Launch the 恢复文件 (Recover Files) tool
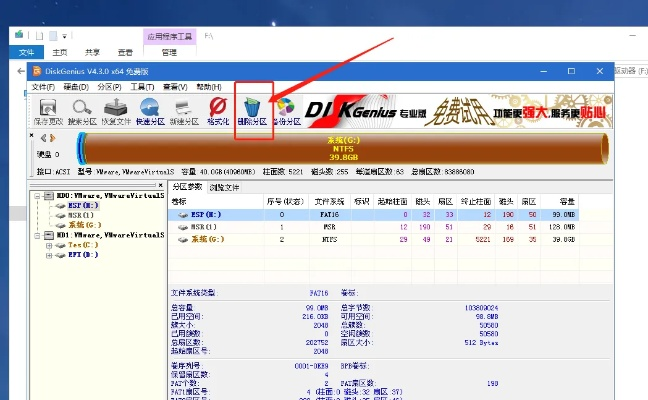648x400 pixels. [x=116, y=109]
